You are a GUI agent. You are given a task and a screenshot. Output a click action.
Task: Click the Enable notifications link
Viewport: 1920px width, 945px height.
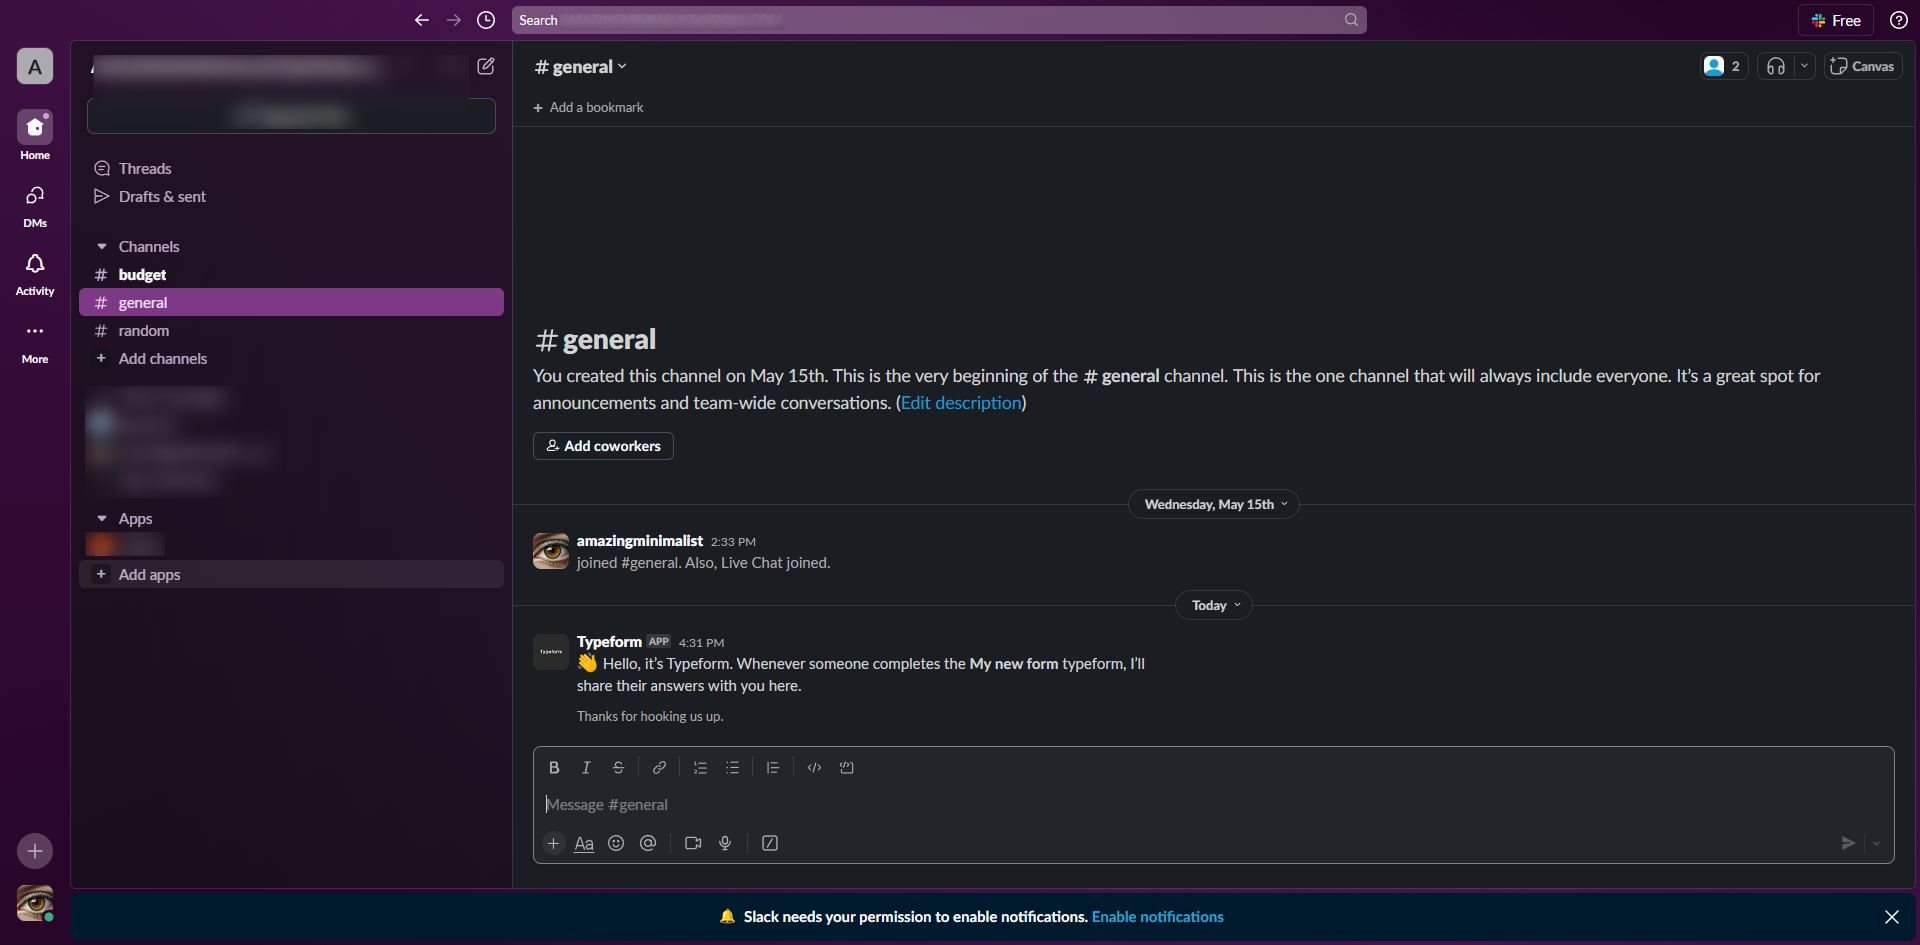coord(1158,917)
